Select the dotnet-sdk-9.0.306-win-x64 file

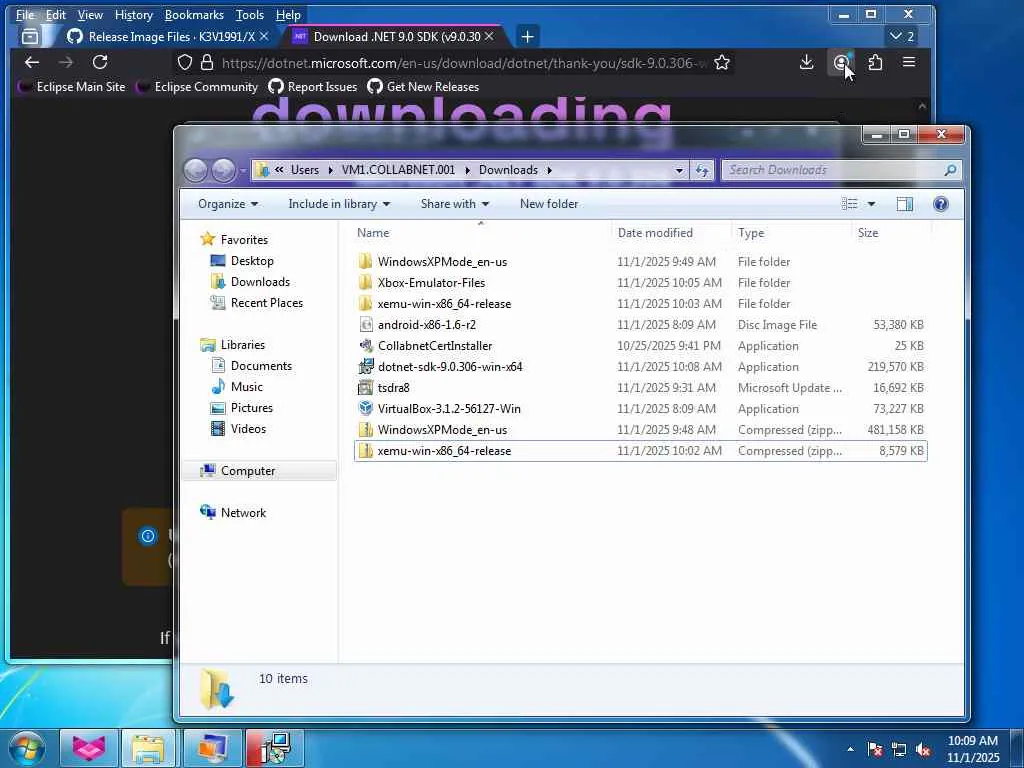coord(640,367)
